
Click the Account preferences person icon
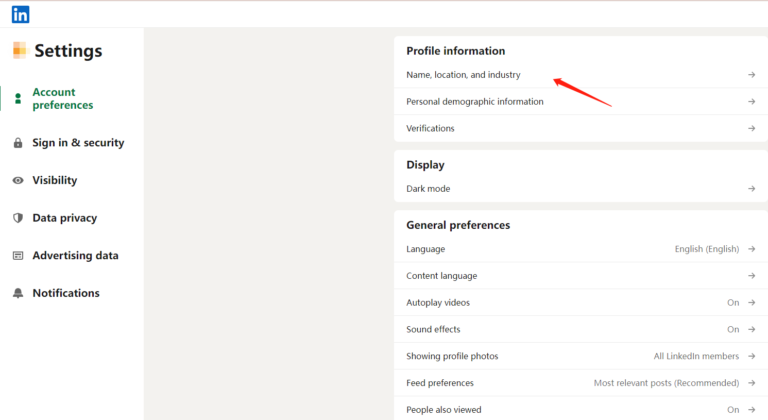click(18, 98)
